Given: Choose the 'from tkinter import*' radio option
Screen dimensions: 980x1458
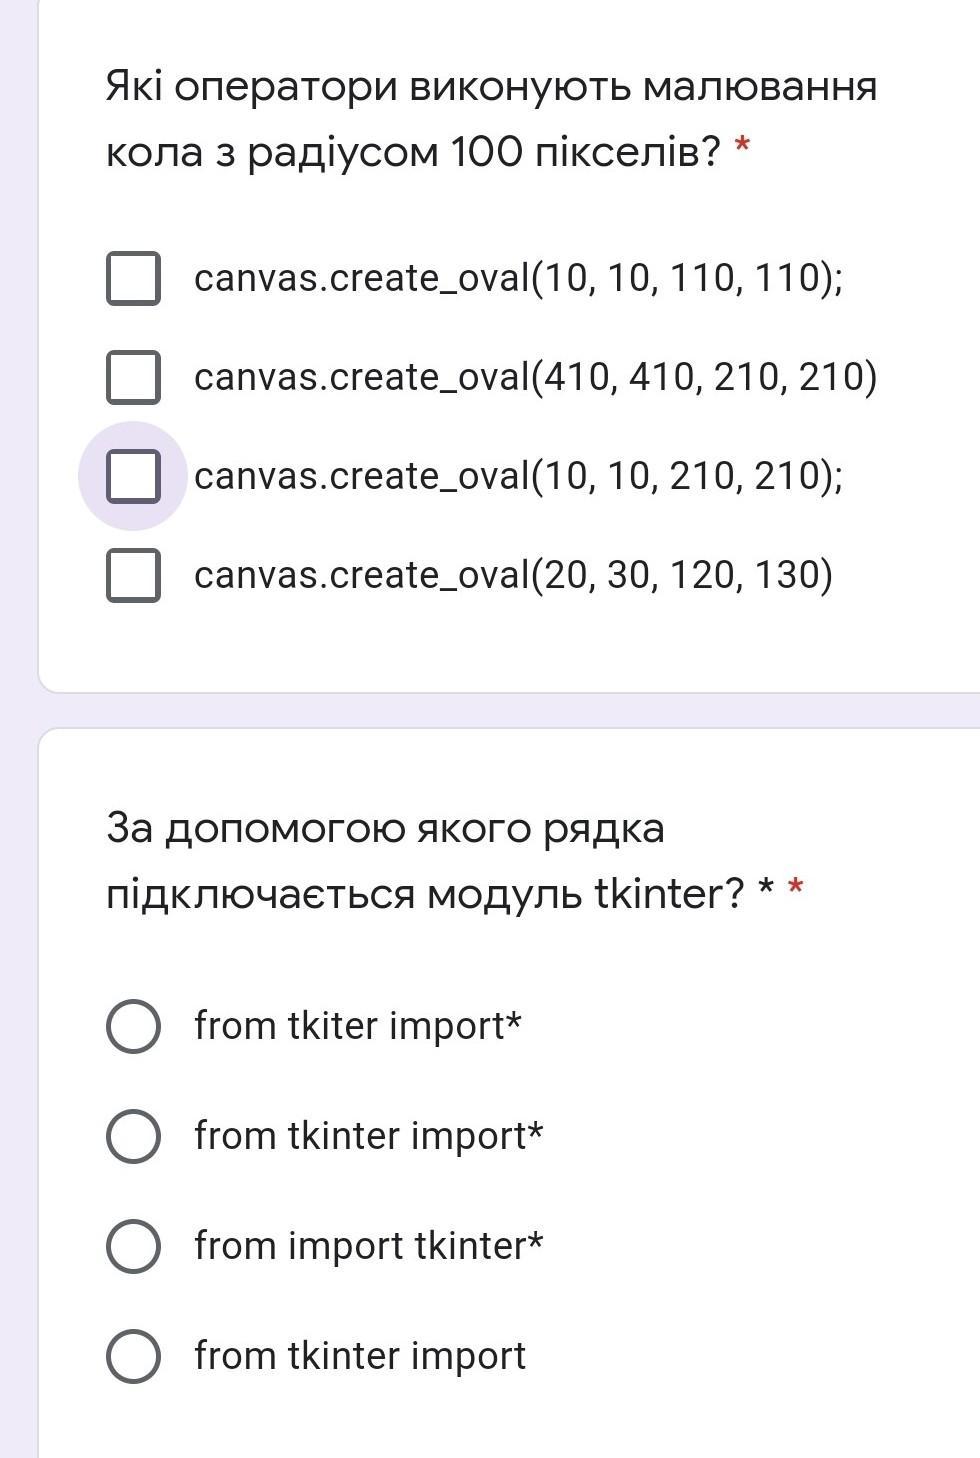Looking at the screenshot, I should [x=133, y=1136].
